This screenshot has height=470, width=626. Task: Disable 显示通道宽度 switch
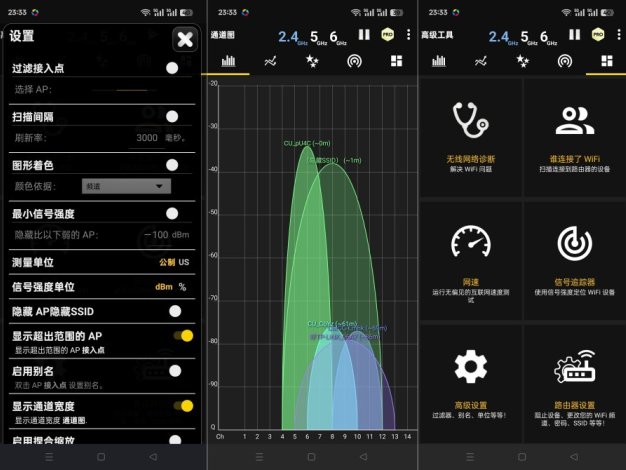pos(184,406)
